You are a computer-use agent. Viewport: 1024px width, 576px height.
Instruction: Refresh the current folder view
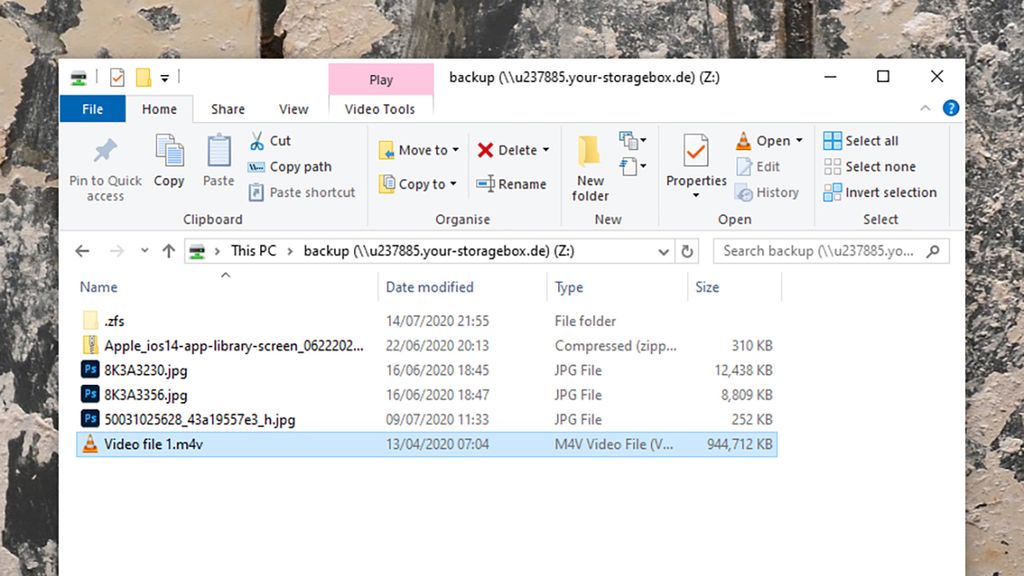pyautogui.click(x=687, y=251)
